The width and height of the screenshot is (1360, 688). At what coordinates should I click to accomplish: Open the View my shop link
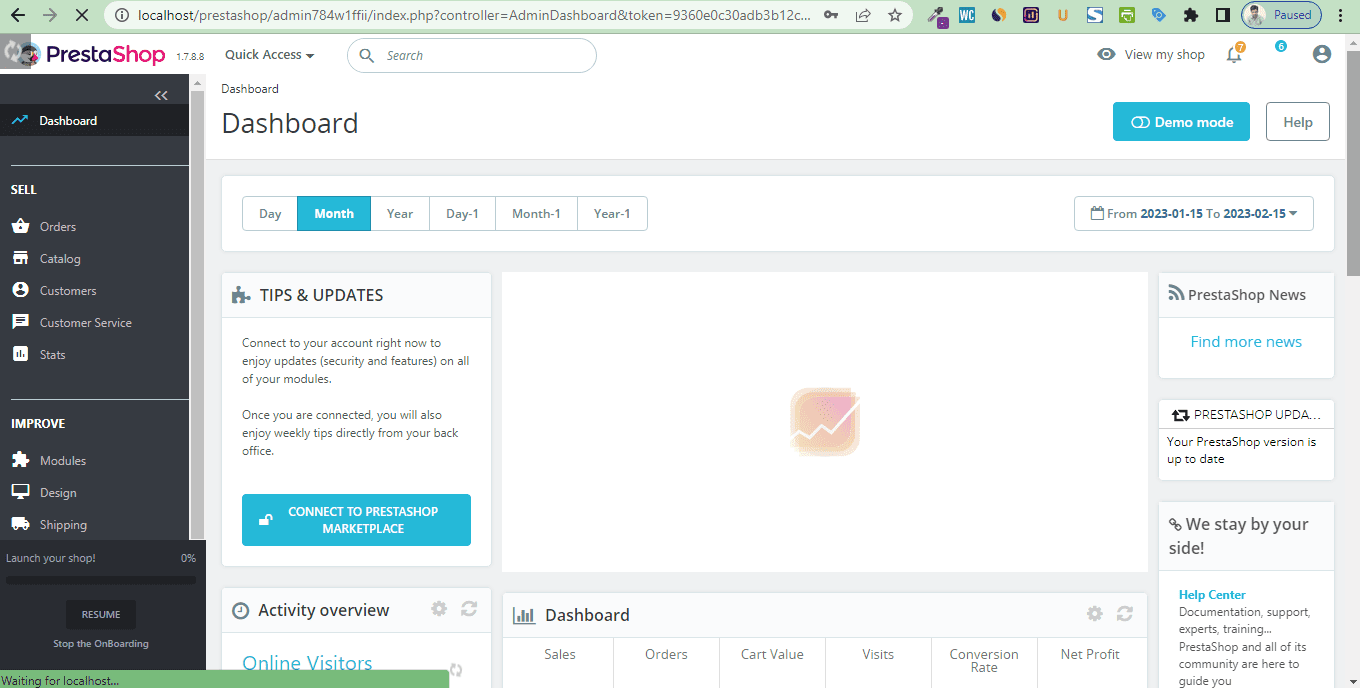point(1164,55)
